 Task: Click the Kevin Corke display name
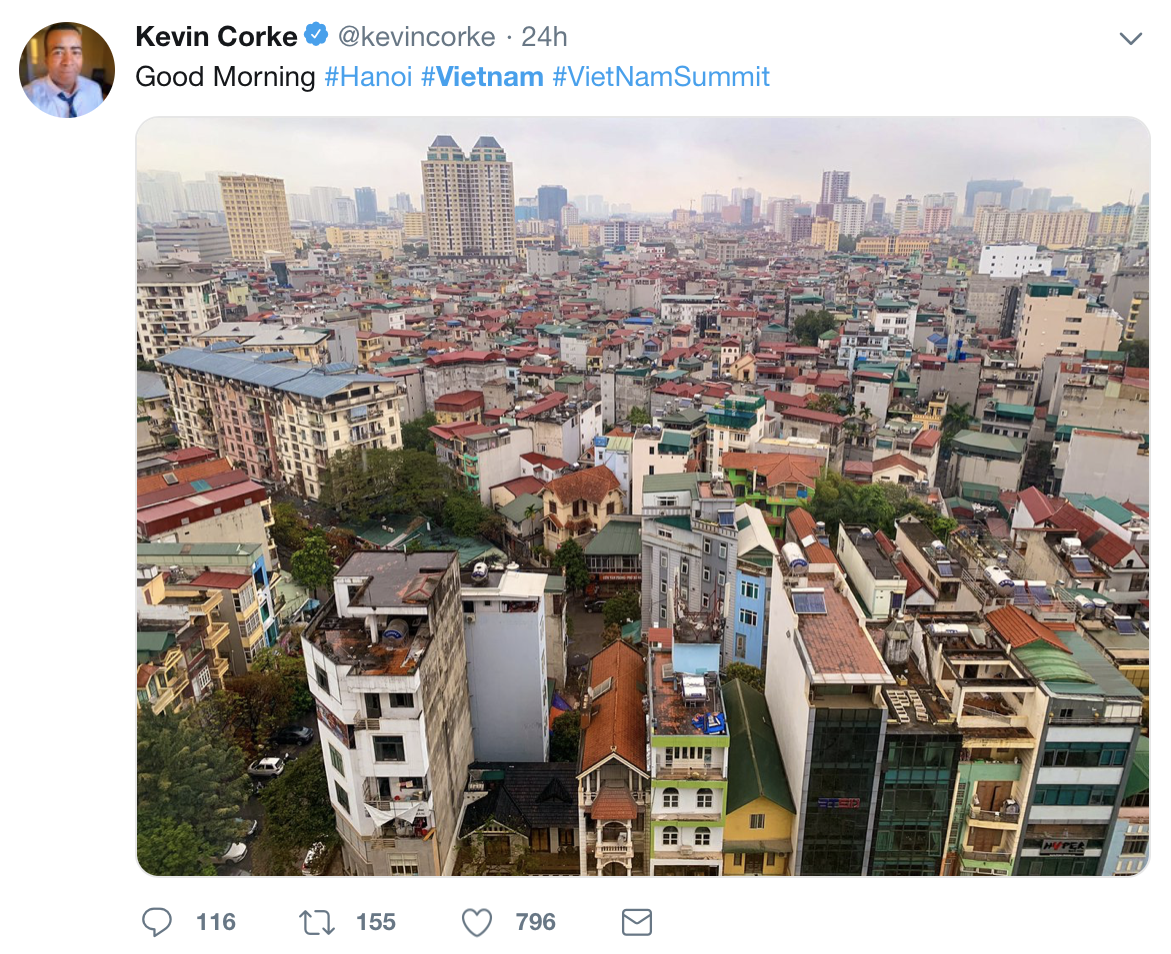pos(216,37)
